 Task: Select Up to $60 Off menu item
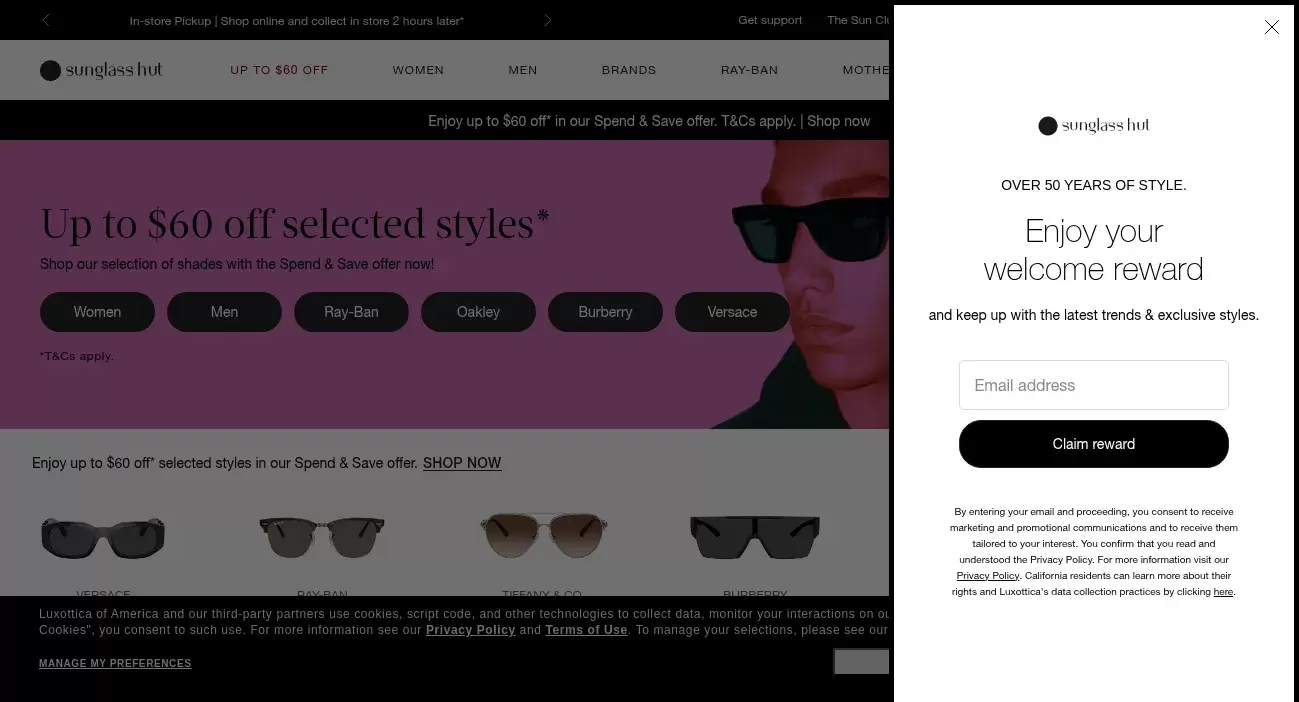pos(279,70)
